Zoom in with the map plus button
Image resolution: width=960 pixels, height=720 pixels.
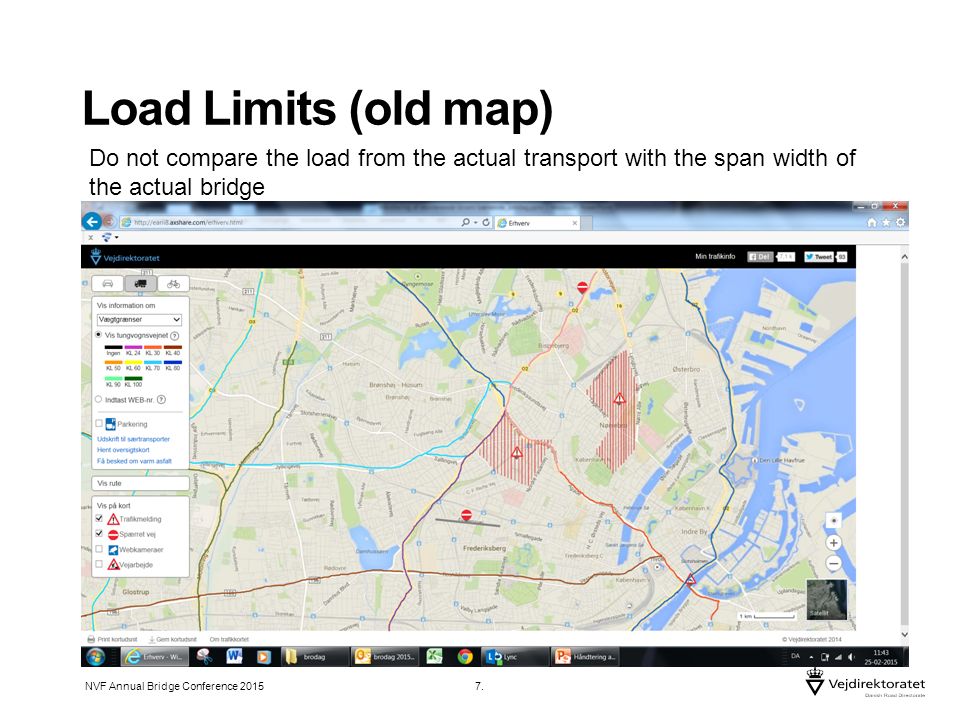pyautogui.click(x=833, y=543)
